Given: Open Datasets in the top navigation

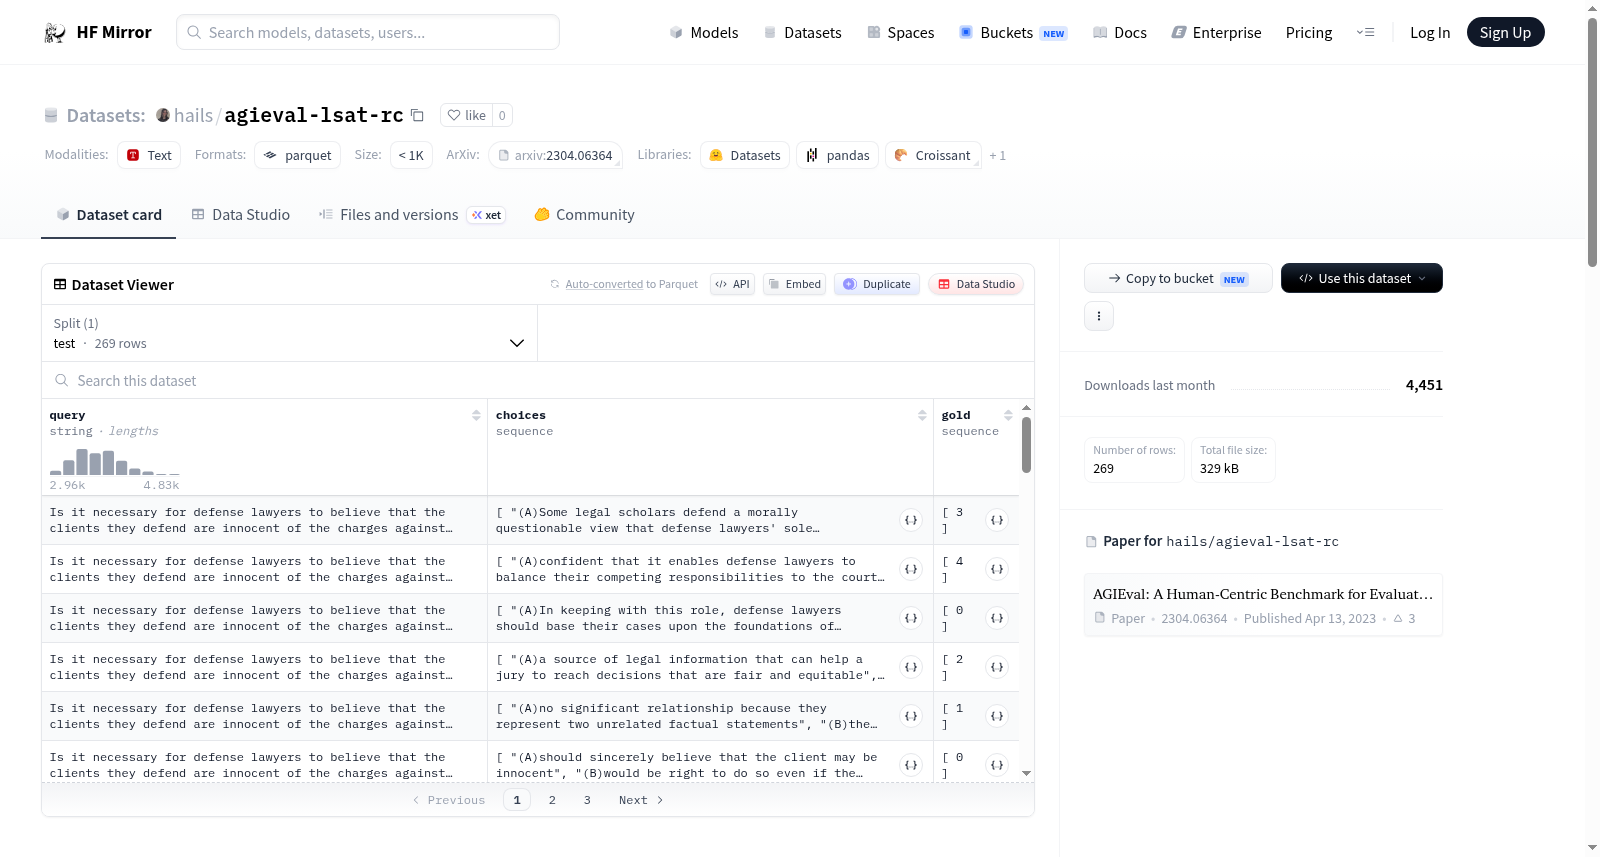Looking at the screenshot, I should pyautogui.click(x=803, y=32).
